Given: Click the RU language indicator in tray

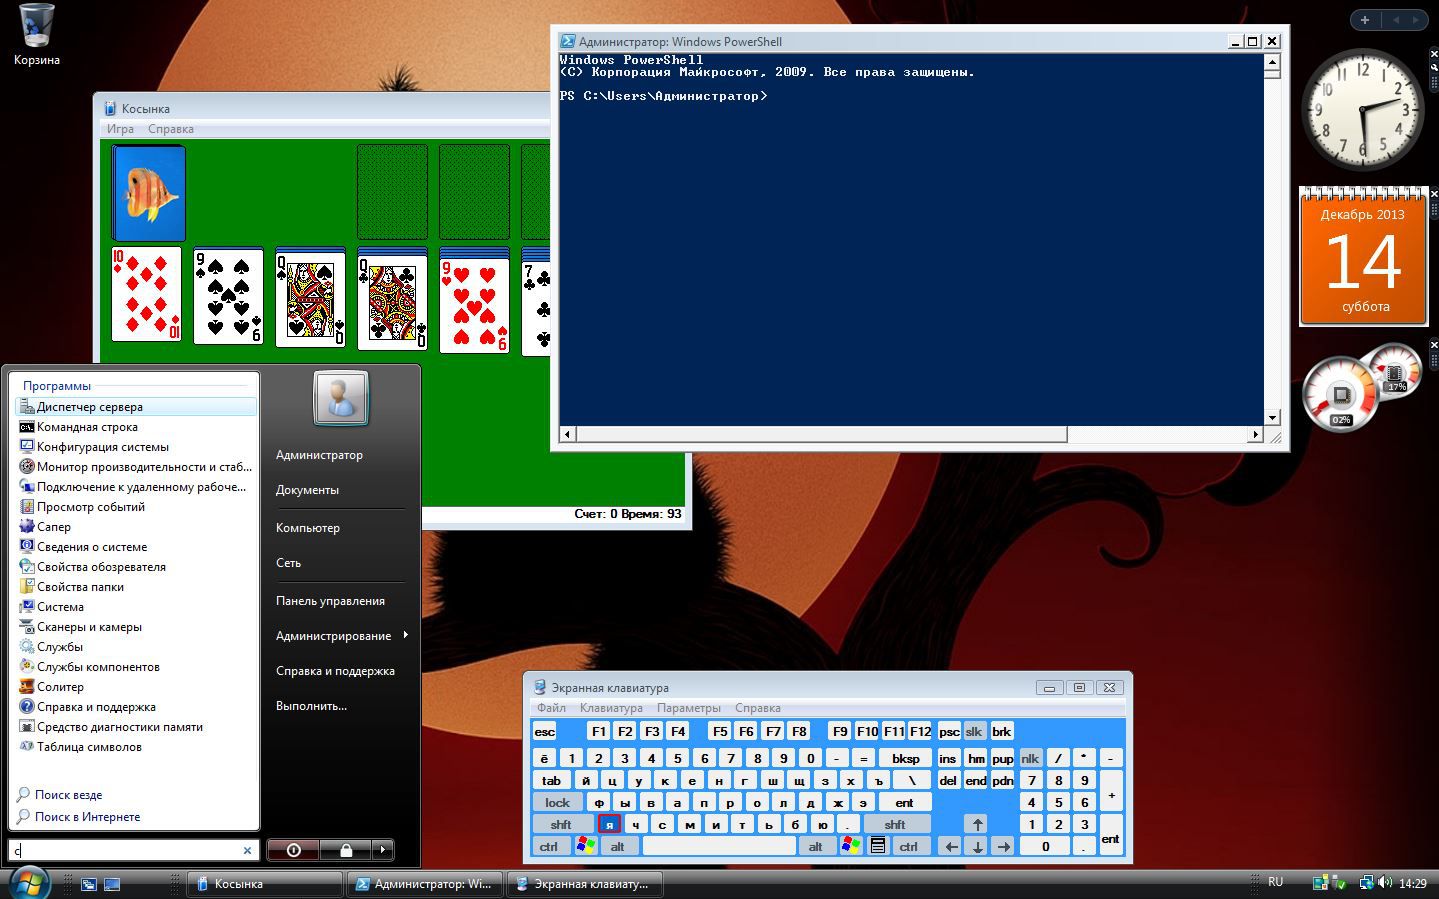Looking at the screenshot, I should [1275, 882].
